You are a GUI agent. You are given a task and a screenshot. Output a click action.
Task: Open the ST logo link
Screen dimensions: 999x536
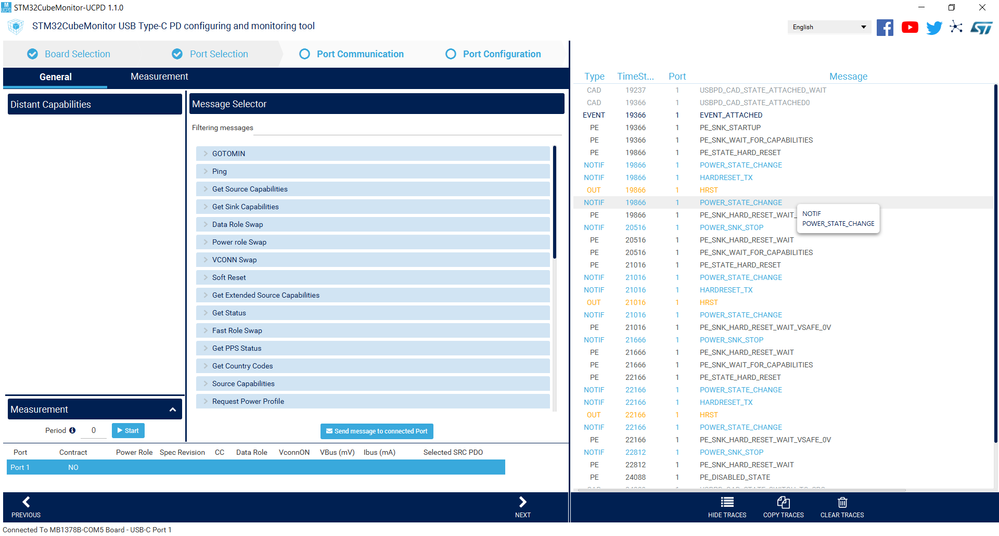coord(981,27)
